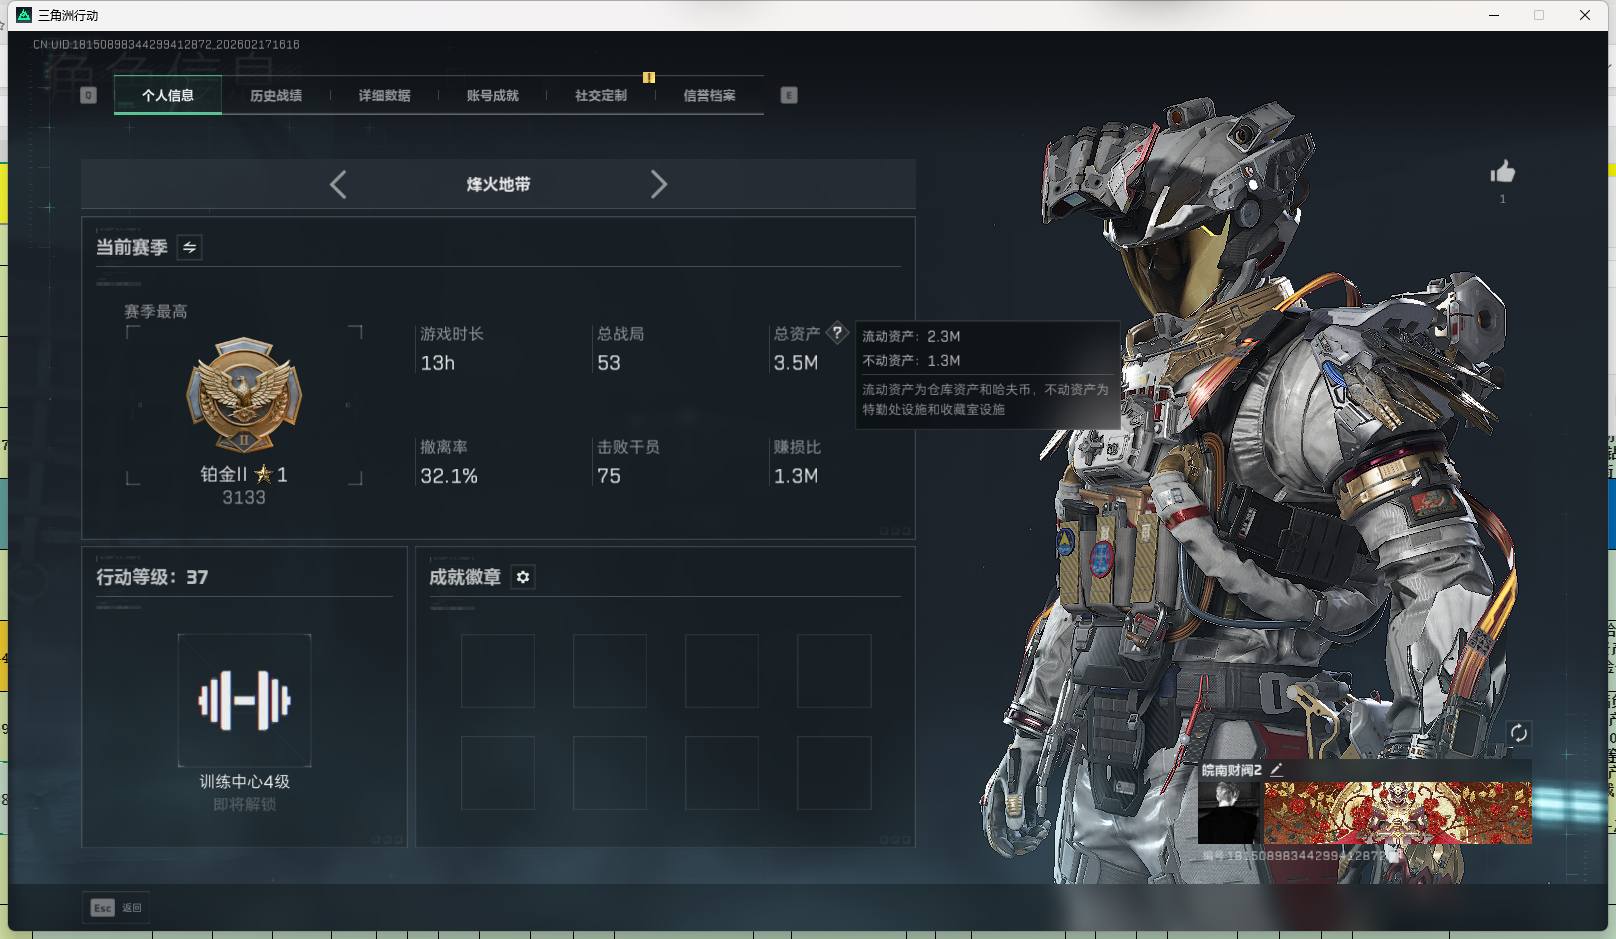Click the E next-tab key icon
The width and height of the screenshot is (1616, 939).
point(789,95)
